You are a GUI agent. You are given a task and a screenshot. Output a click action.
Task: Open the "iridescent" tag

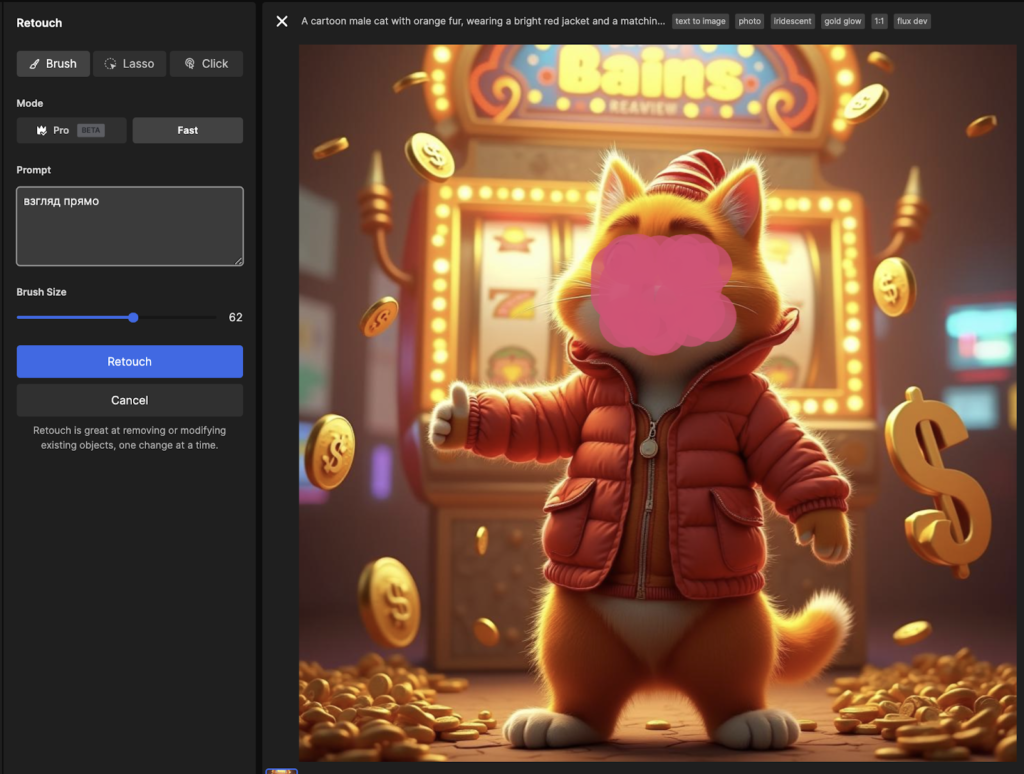(x=792, y=21)
